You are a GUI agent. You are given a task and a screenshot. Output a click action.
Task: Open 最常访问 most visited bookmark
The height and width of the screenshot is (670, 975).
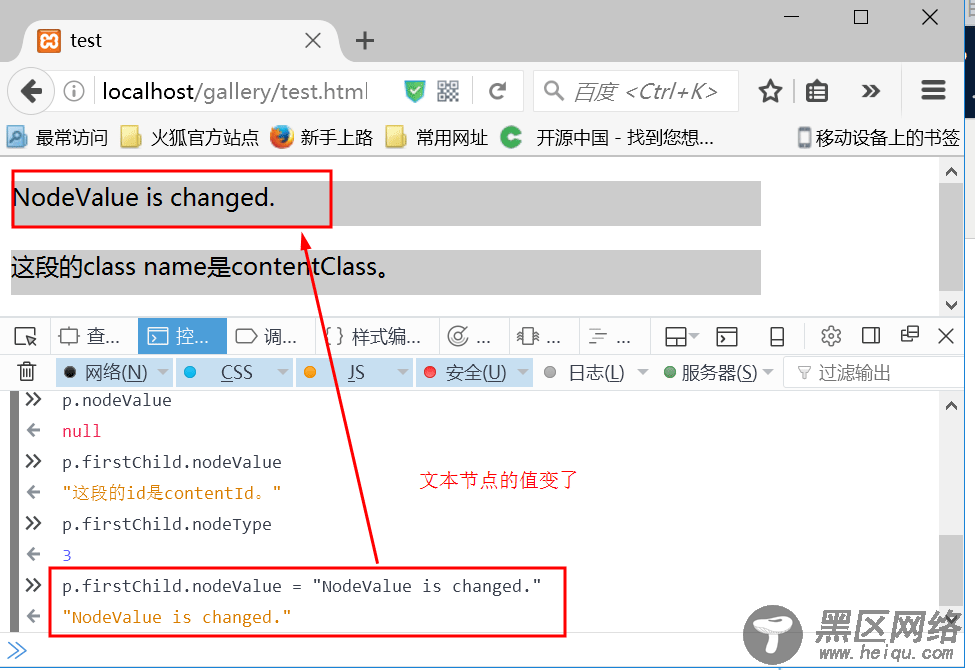58,137
